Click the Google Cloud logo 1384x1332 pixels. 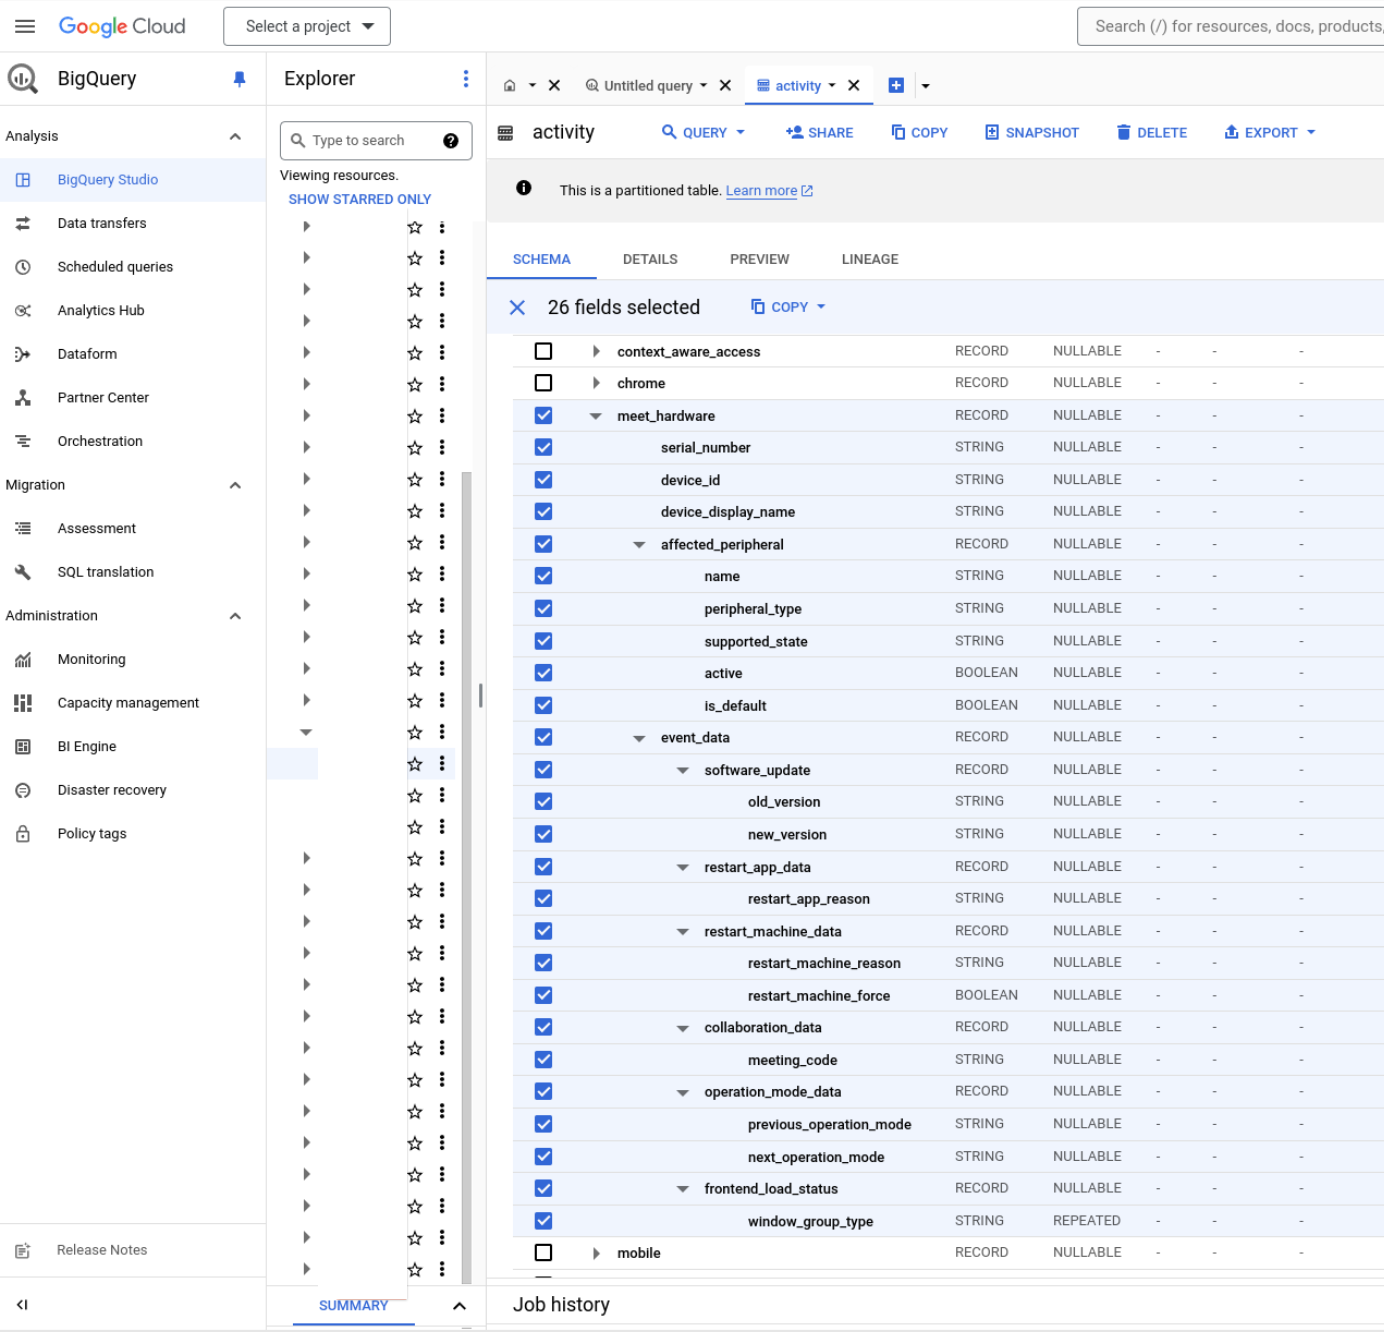122,26
